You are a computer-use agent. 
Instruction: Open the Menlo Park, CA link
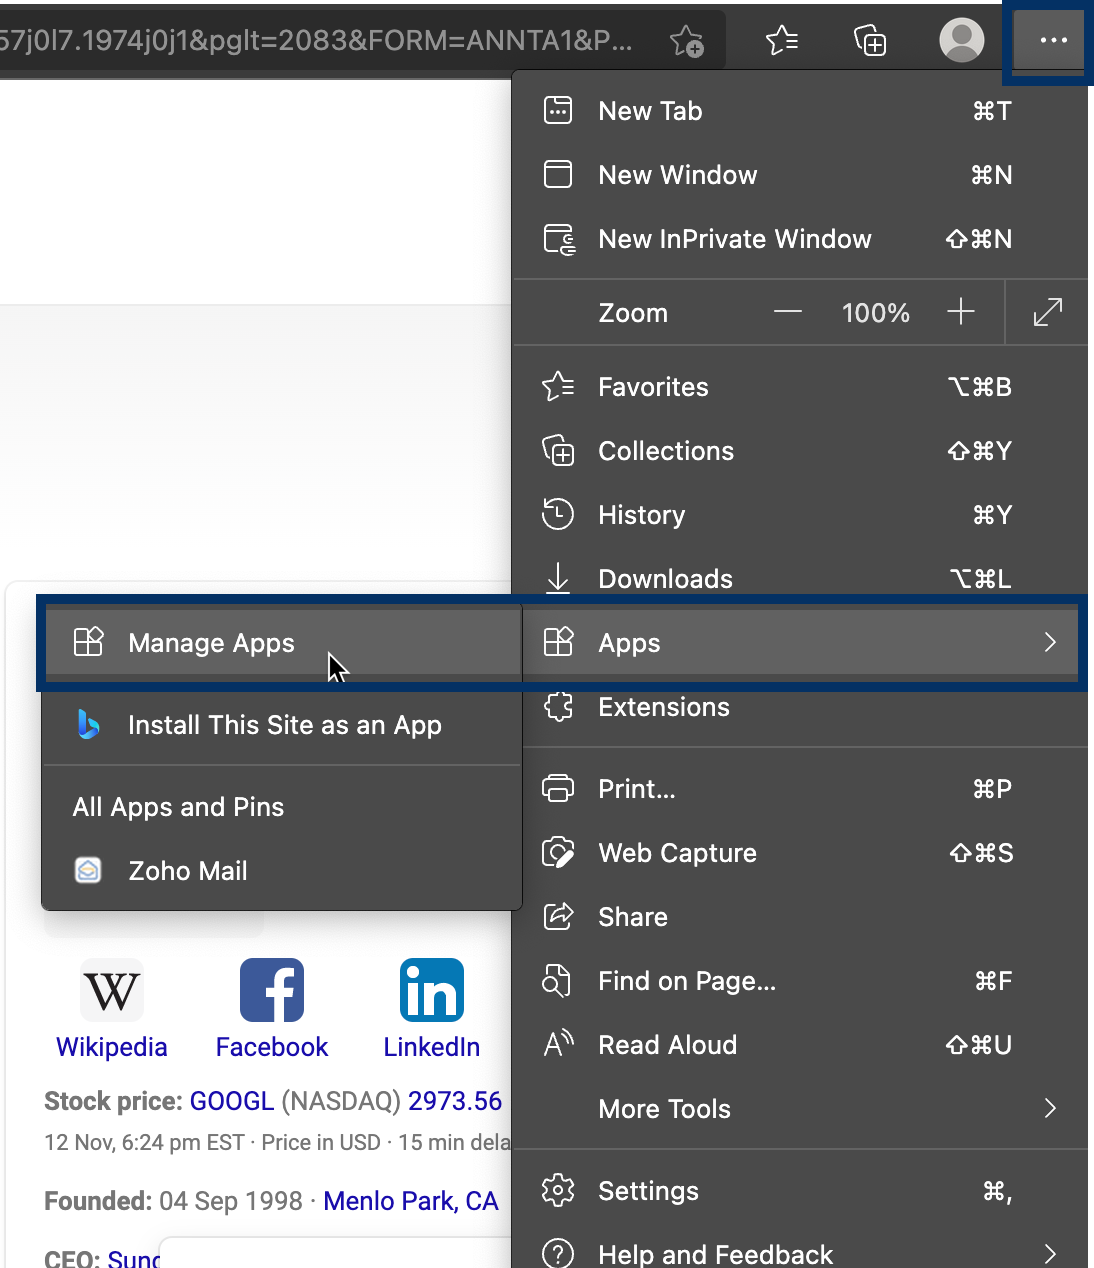pos(411,1201)
